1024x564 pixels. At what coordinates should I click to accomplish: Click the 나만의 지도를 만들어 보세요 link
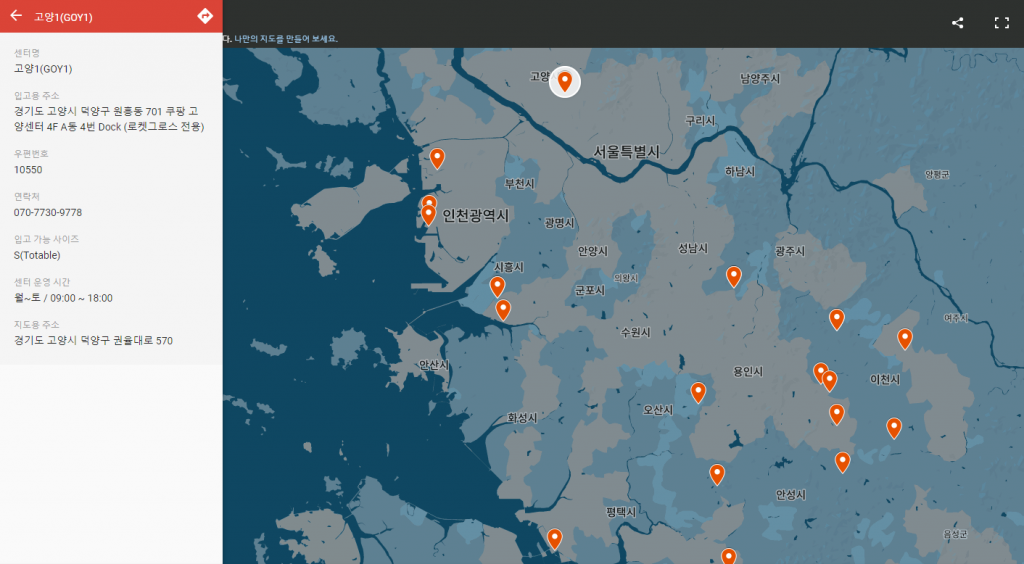pos(284,39)
